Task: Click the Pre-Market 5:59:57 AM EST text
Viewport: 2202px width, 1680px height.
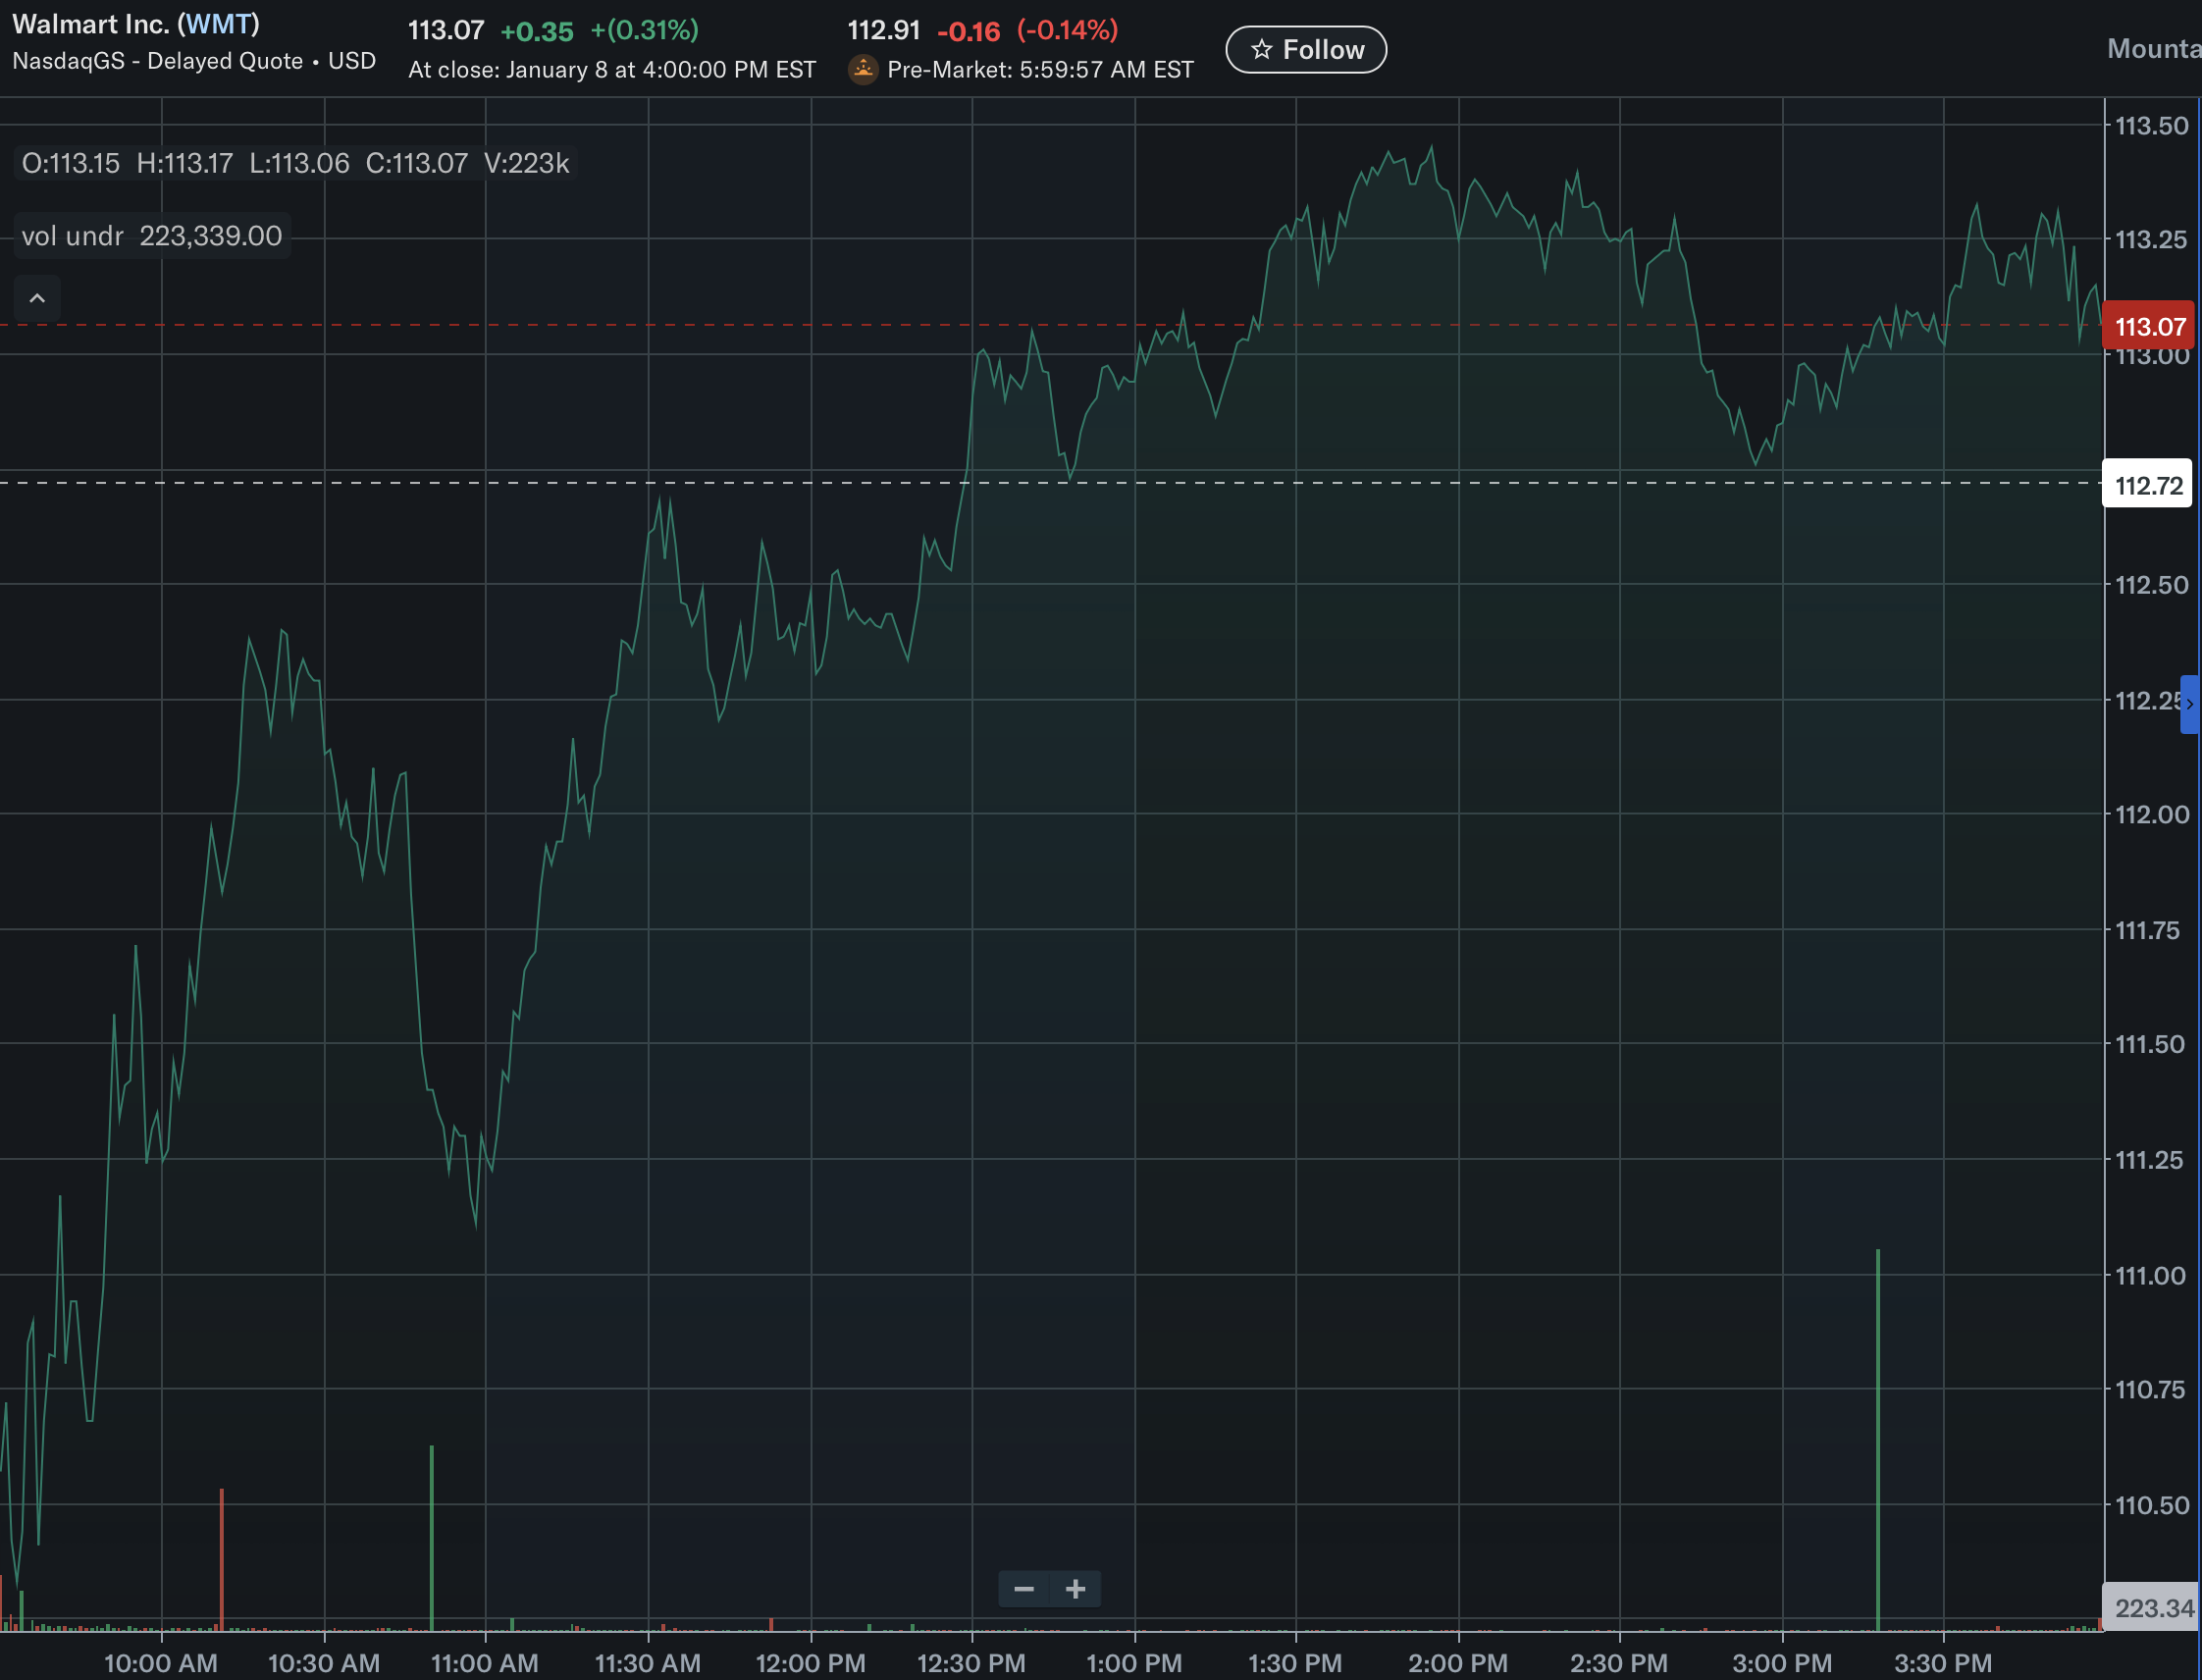Action: (x=1040, y=70)
